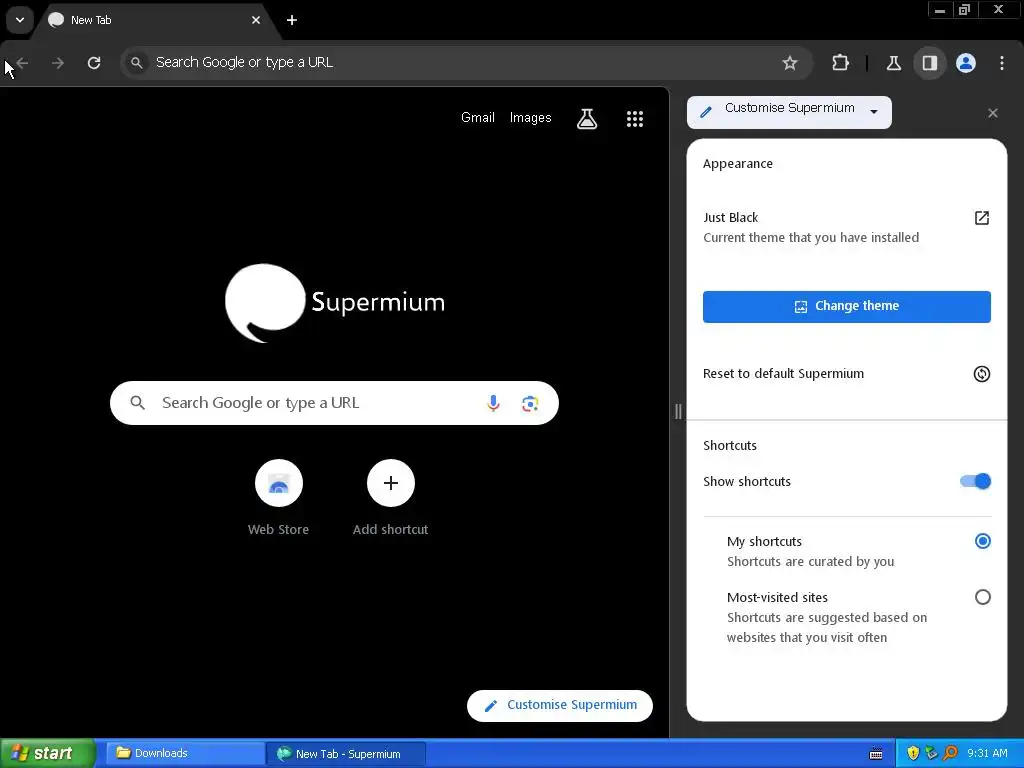
Task: Close the New Tab tab
Action: tap(256, 20)
